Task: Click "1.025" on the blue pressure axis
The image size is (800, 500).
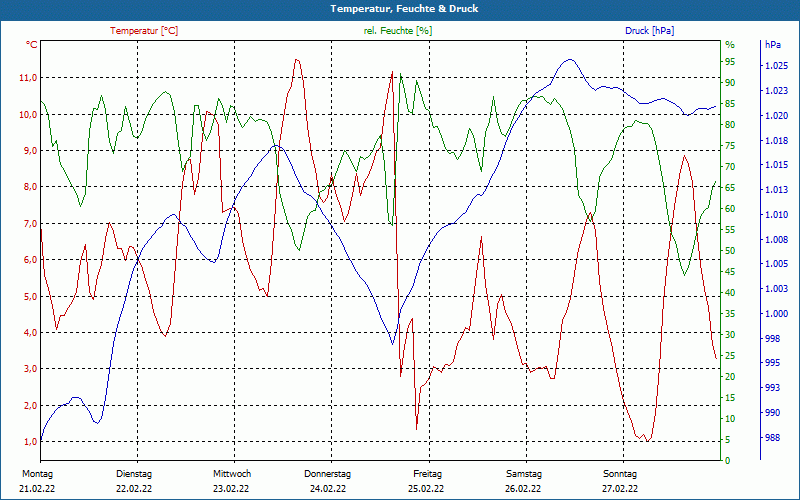Action: pyautogui.click(x=776, y=66)
